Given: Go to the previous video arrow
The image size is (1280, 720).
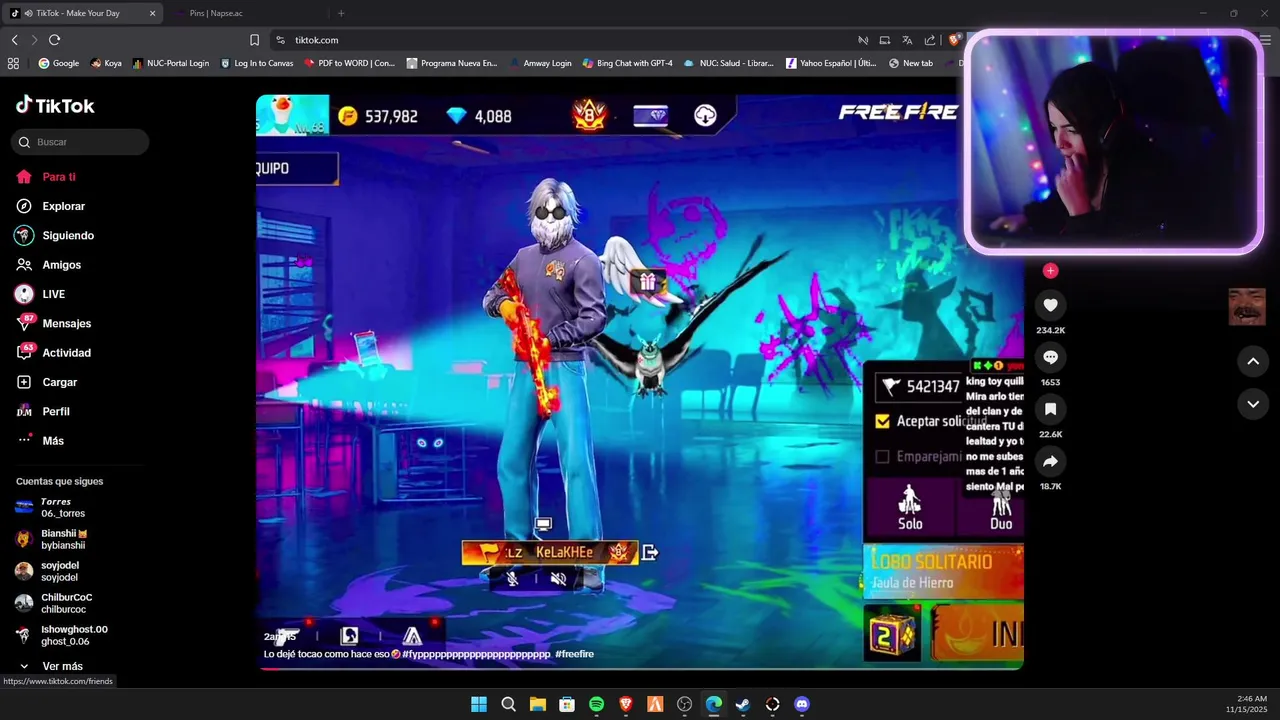Looking at the screenshot, I should coord(1253,361).
